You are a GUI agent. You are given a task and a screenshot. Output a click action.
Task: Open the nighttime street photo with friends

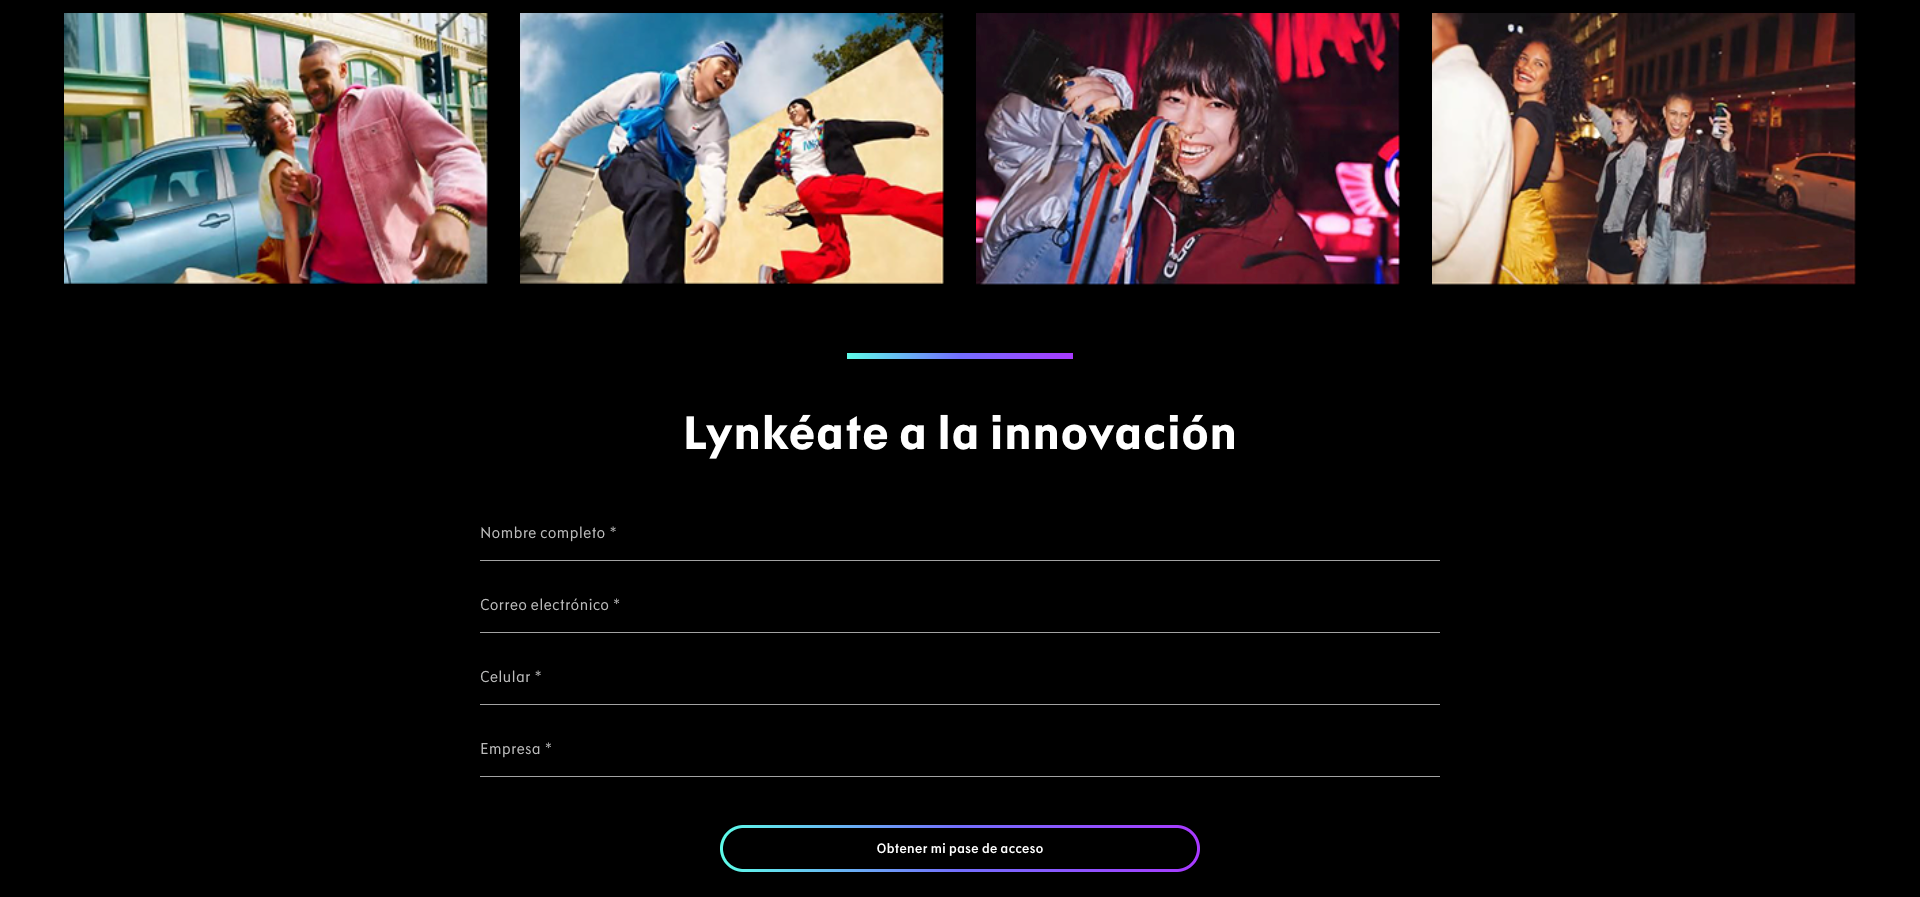[x=1643, y=148]
